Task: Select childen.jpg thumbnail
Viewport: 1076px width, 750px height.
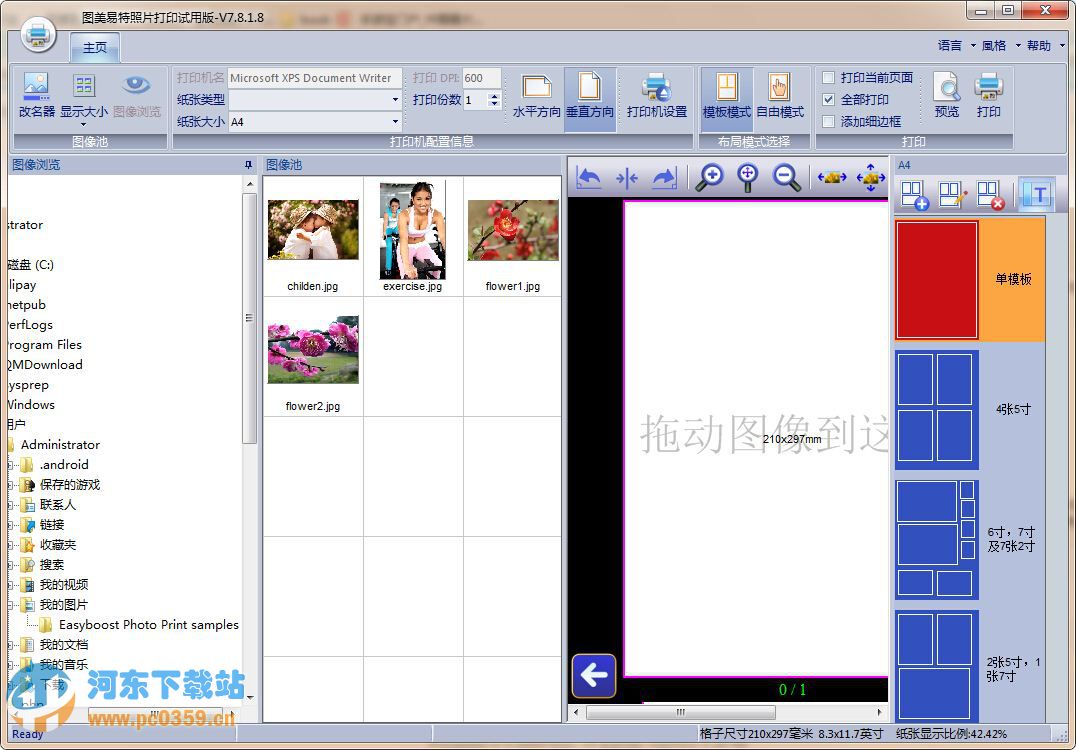Action: pyautogui.click(x=313, y=230)
